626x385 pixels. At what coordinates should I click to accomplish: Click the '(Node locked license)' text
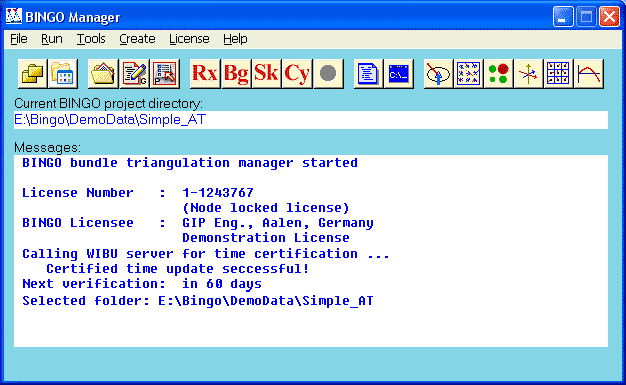pos(266,208)
